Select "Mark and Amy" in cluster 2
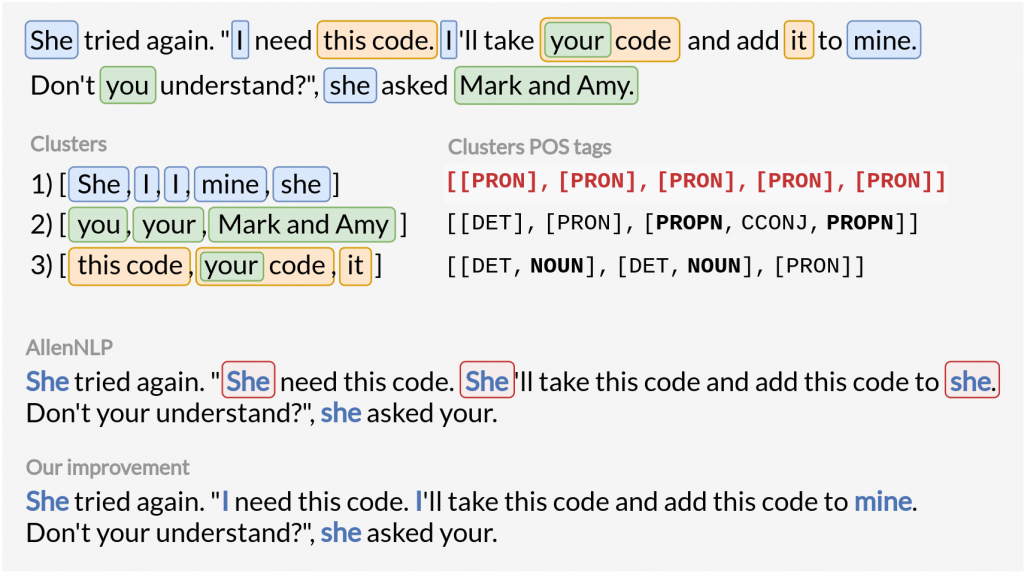 [x=303, y=225]
